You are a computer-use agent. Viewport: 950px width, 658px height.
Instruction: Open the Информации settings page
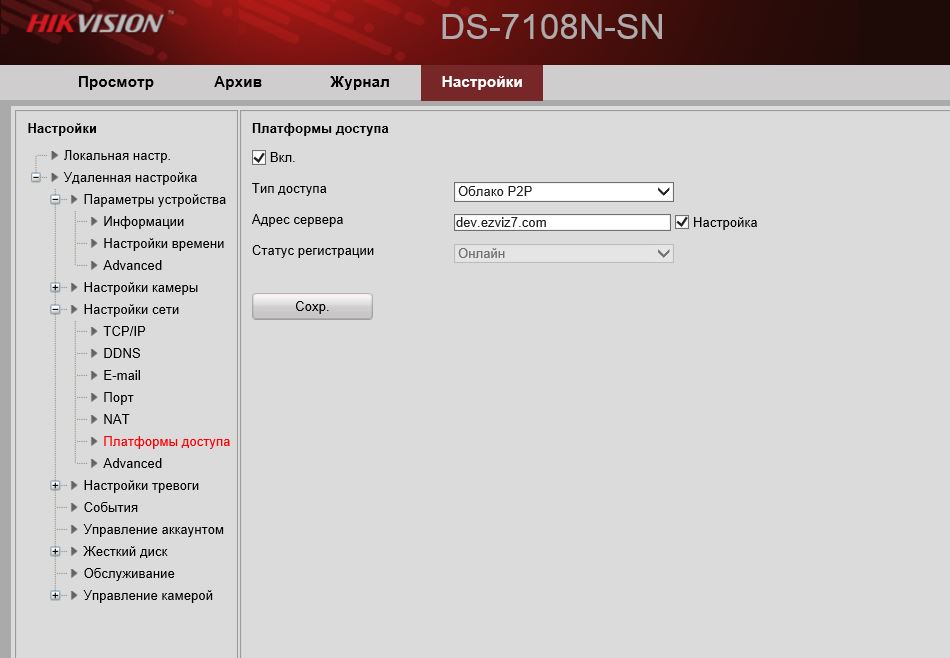click(x=144, y=222)
